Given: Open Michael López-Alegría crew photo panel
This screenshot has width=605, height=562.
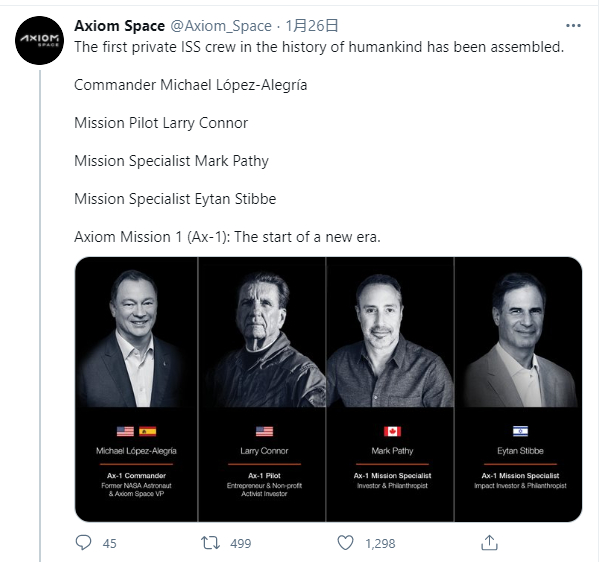Looking at the screenshot, I should tap(137, 390).
